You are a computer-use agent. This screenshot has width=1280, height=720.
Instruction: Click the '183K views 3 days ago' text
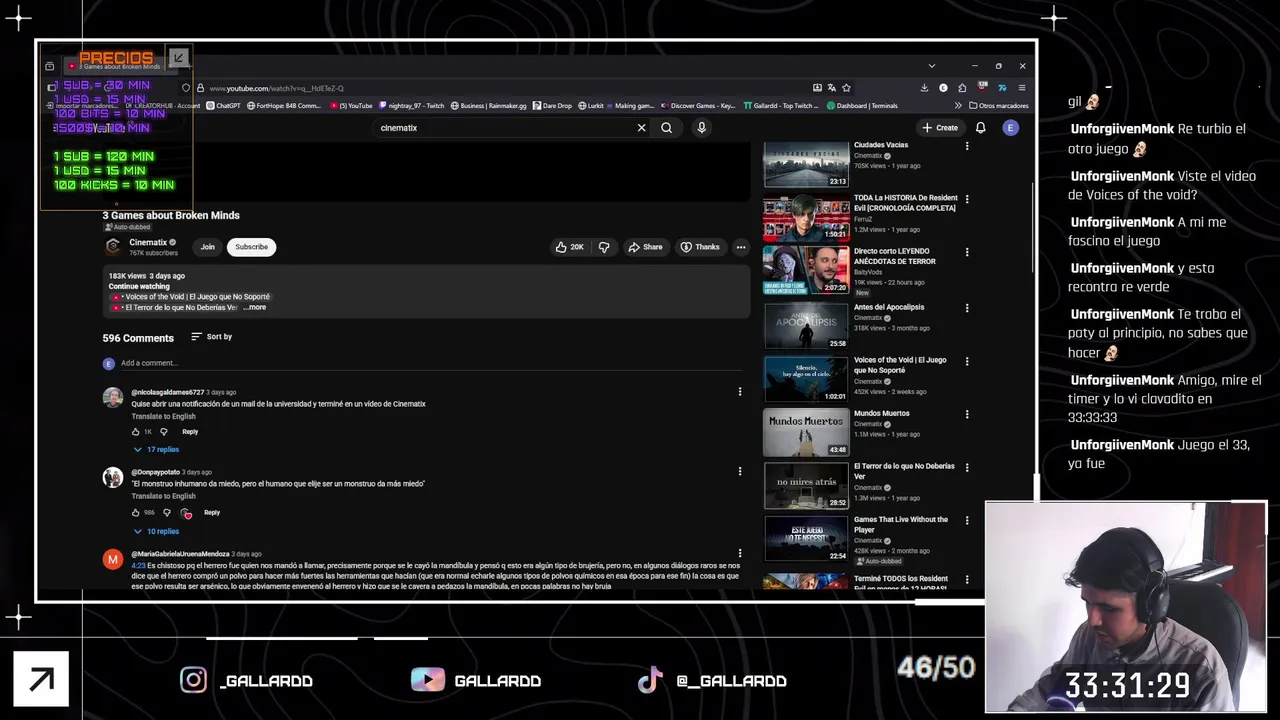coord(147,276)
